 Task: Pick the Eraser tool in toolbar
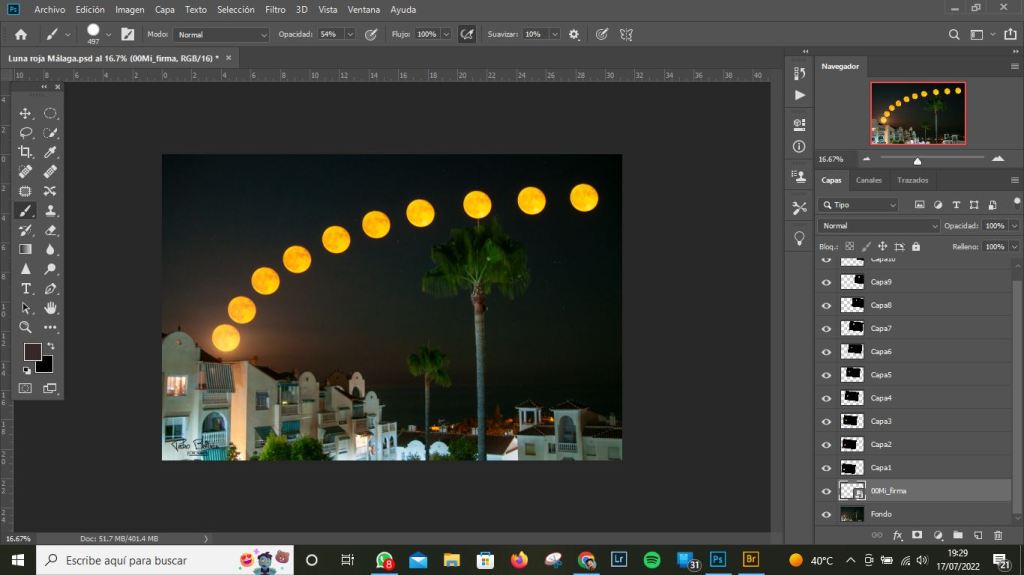[x=50, y=230]
